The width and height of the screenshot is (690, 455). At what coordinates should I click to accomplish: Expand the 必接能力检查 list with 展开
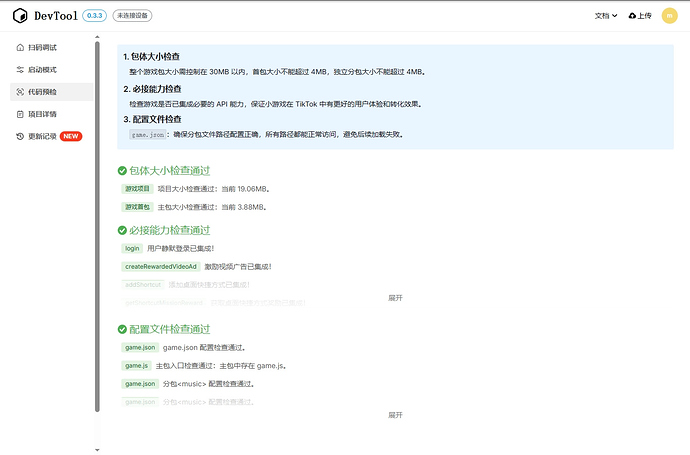(x=395, y=298)
